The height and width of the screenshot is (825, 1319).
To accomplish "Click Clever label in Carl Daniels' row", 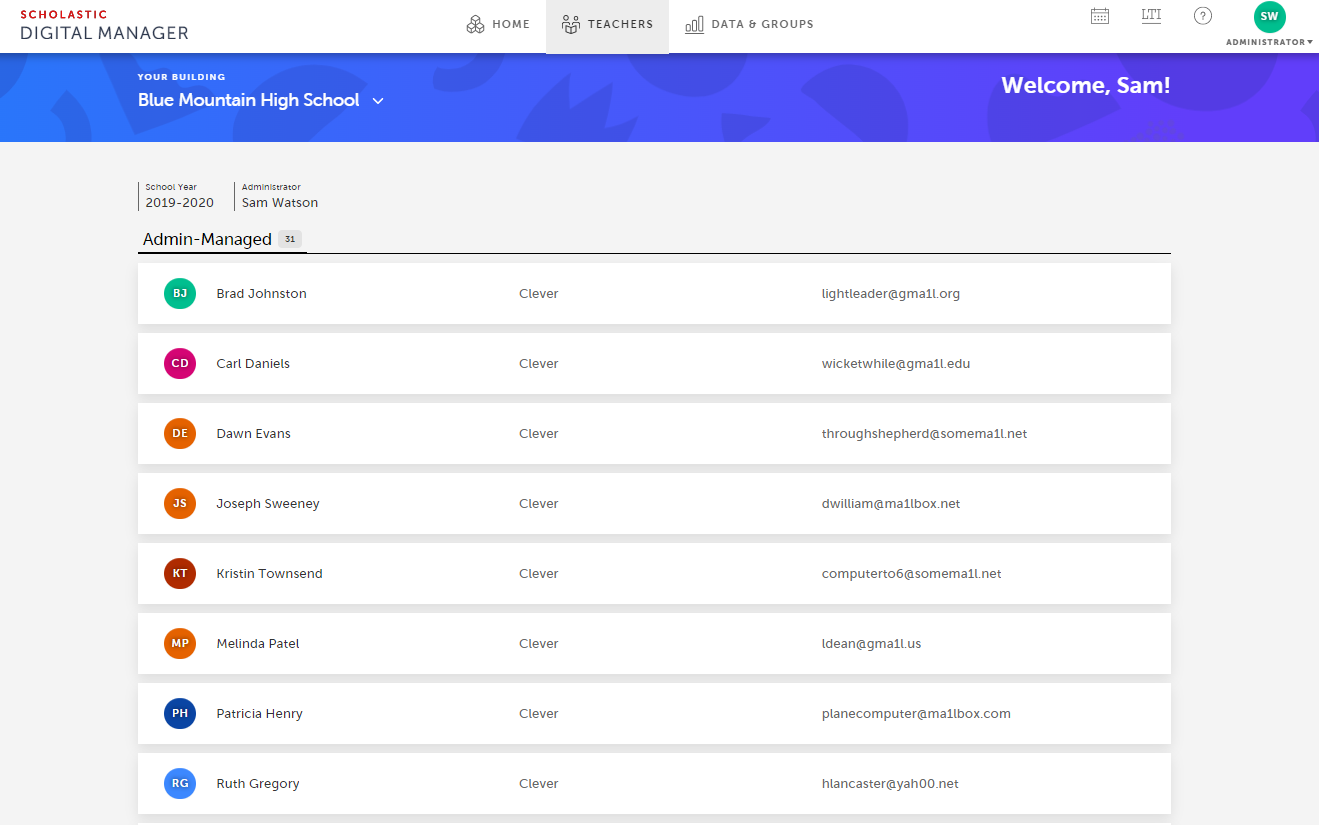I will point(539,364).
